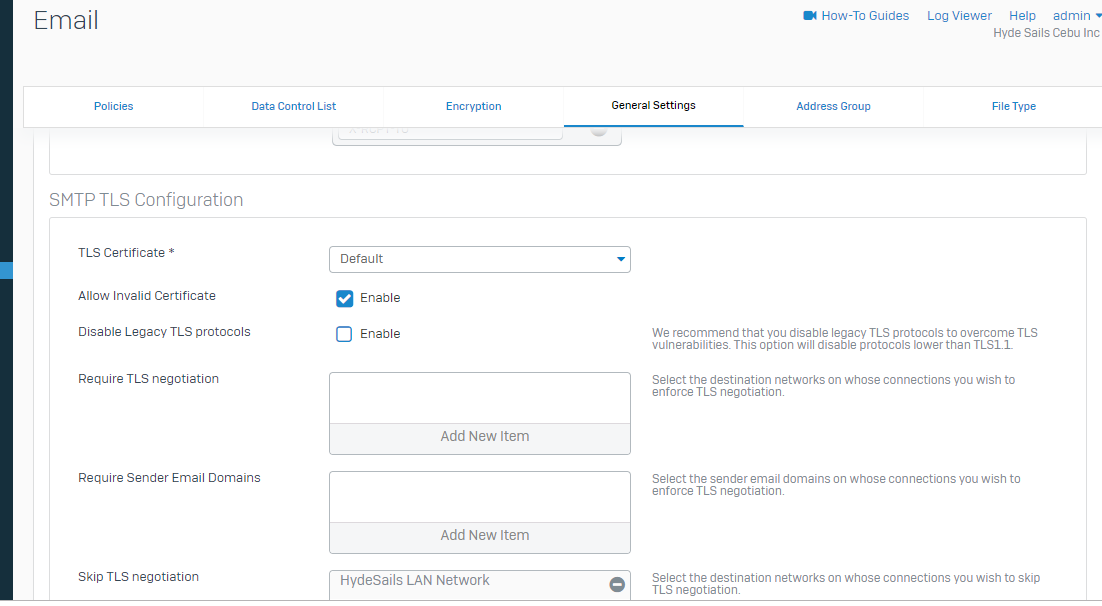The image size is (1102, 606).
Task: Go to the Encryption tab
Action: [x=473, y=106]
